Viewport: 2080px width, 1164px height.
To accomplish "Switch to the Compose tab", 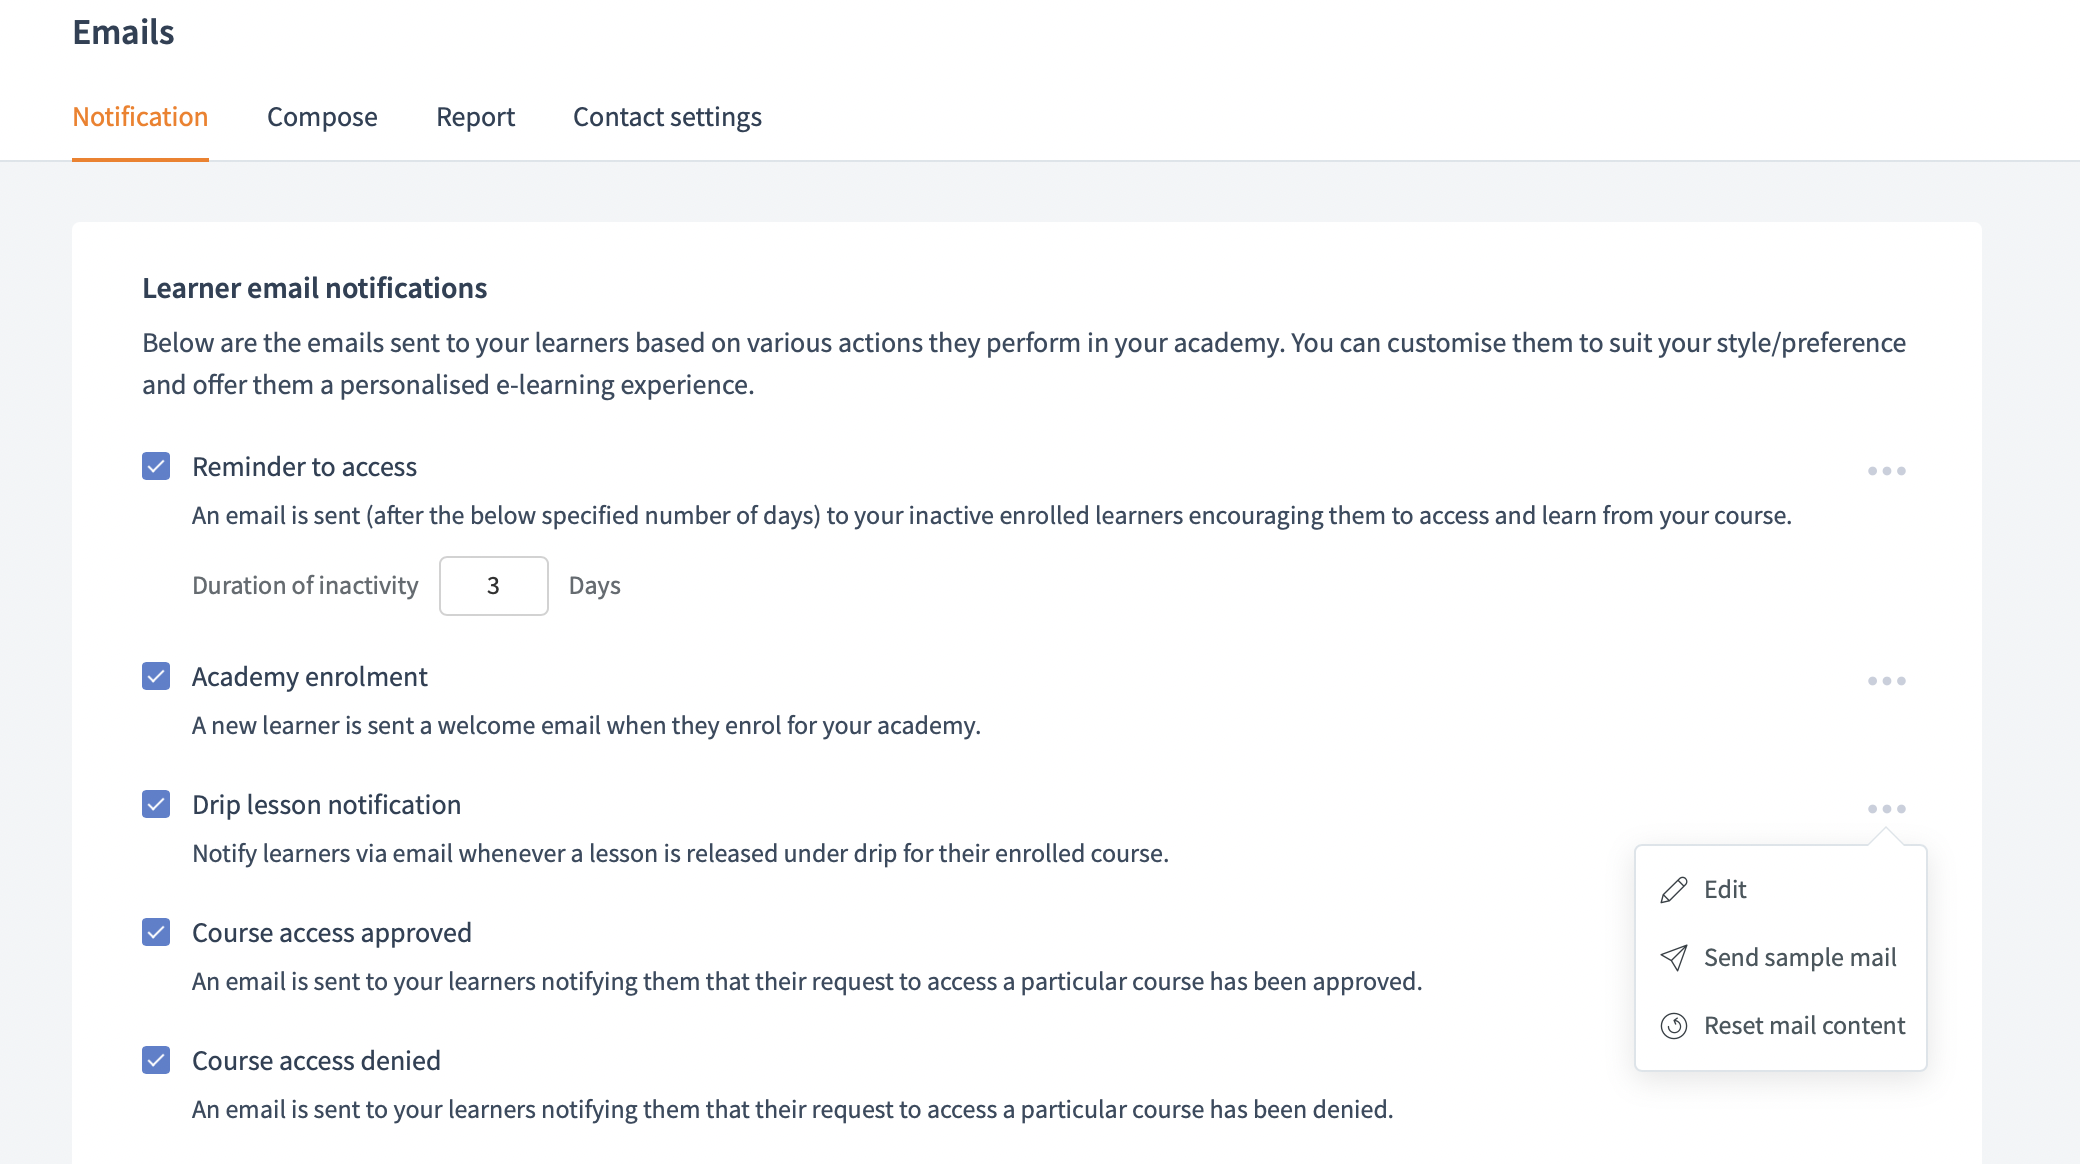I will (x=322, y=117).
